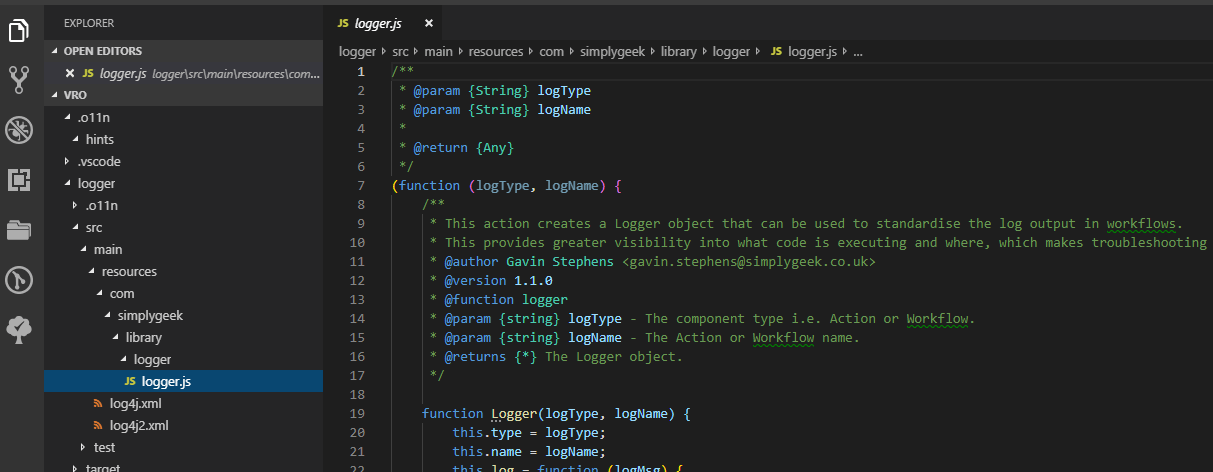
Task: Open the tree-shaped activity bar icon
Action: click(19, 328)
